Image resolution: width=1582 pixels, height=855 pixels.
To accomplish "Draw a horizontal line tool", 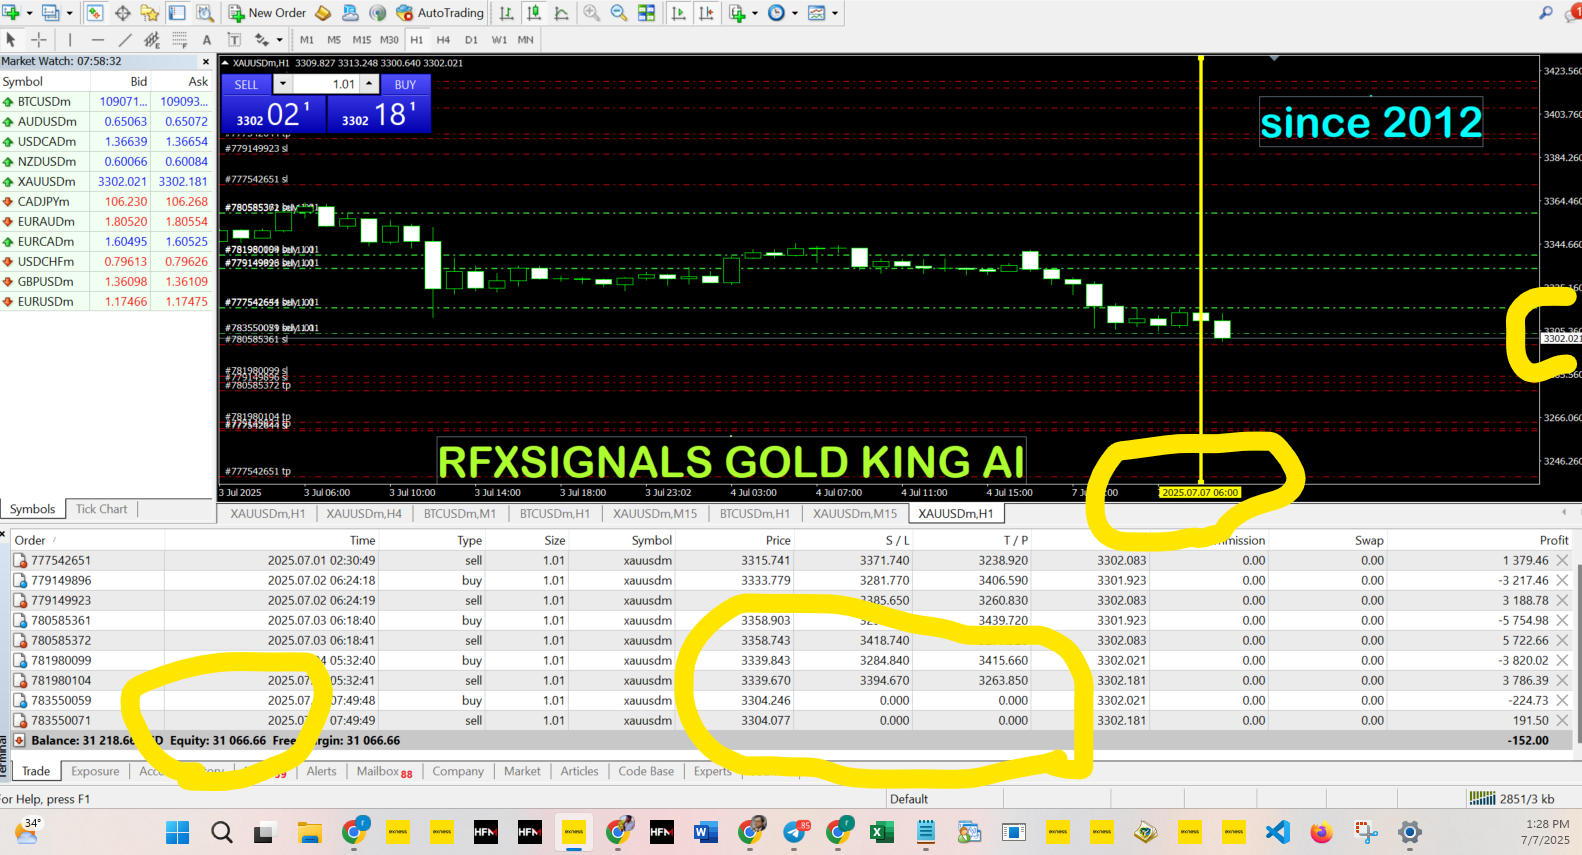I will (97, 40).
